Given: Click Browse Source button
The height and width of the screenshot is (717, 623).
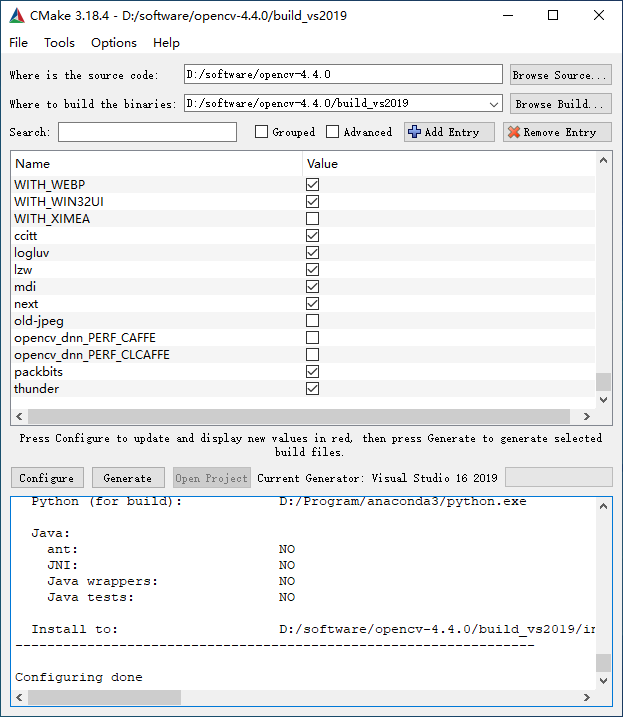Looking at the screenshot, I should (560, 75).
